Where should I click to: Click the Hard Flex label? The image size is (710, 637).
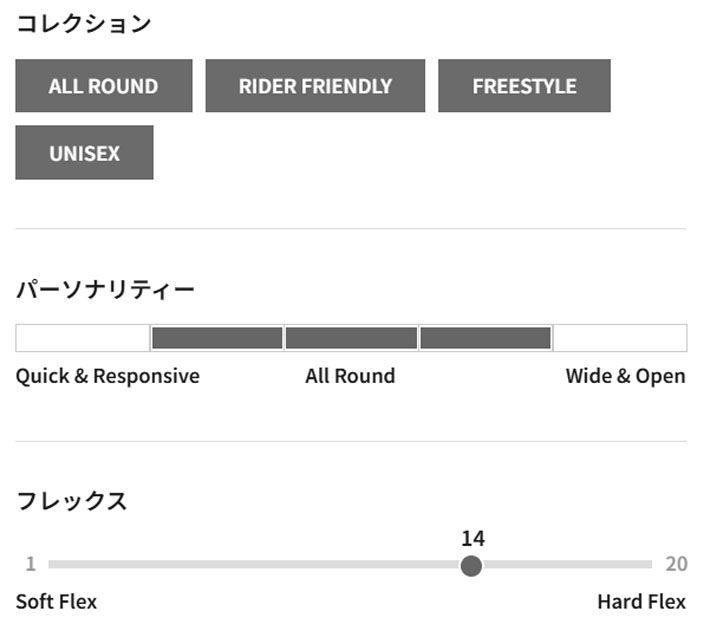pyautogui.click(x=641, y=602)
